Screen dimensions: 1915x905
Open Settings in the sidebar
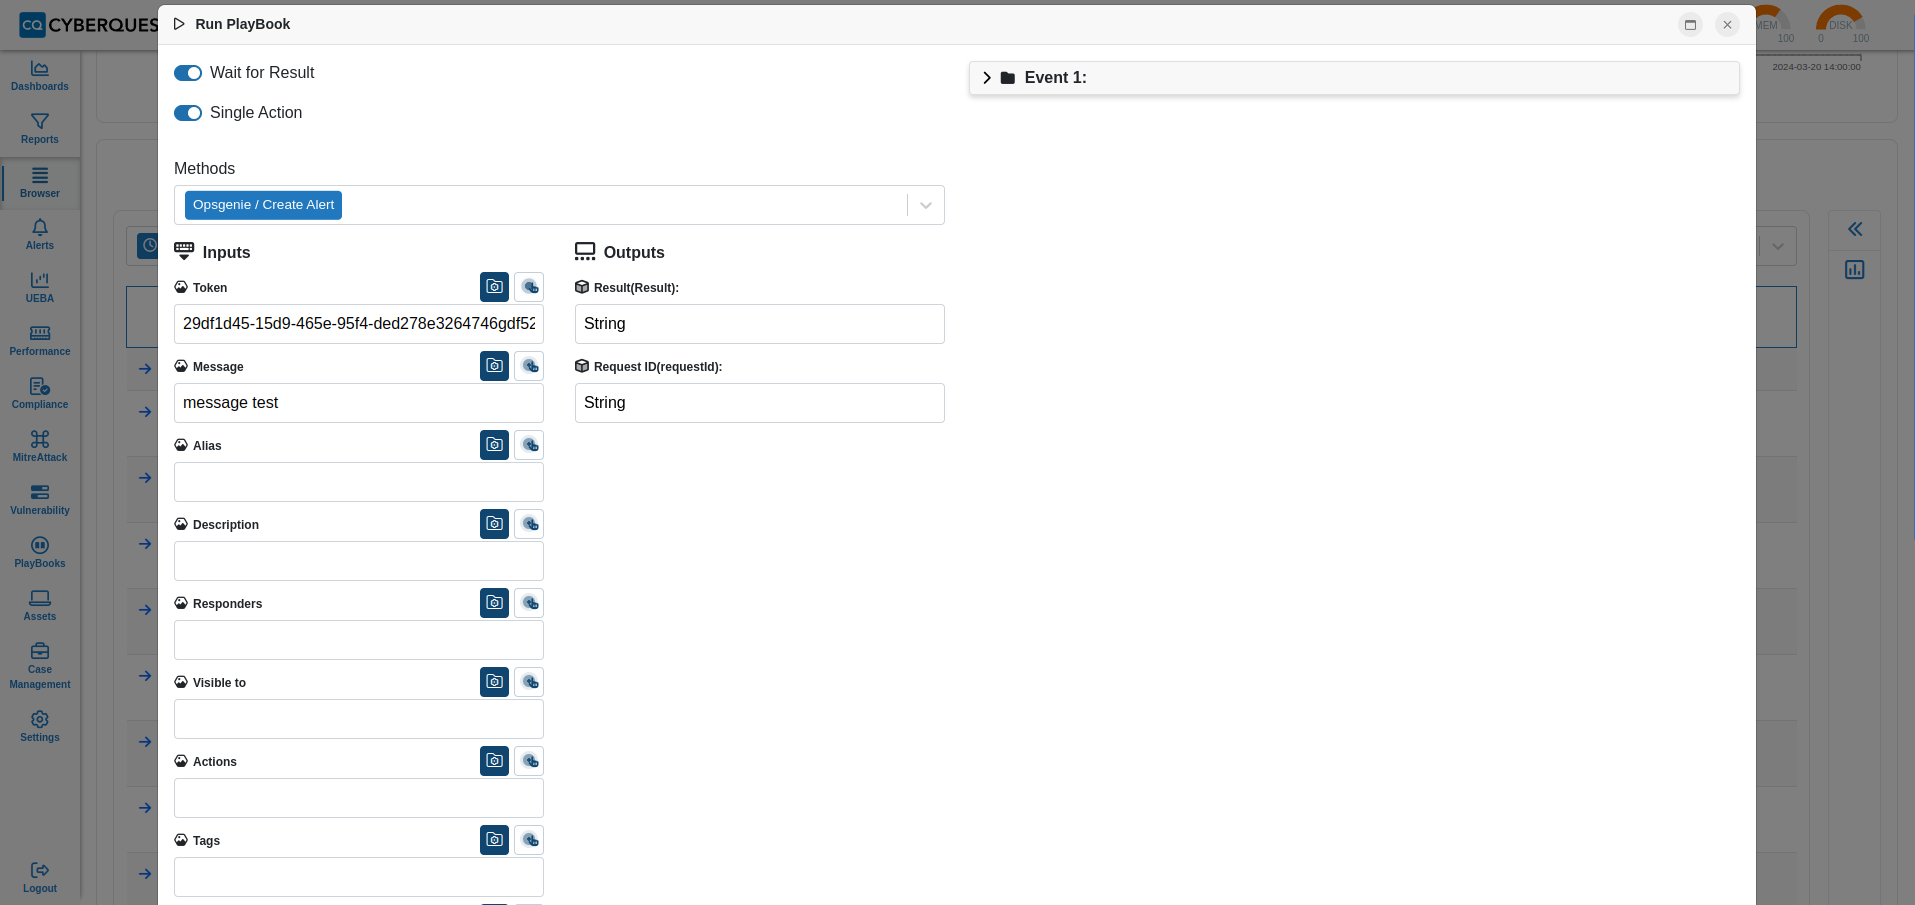(x=40, y=727)
